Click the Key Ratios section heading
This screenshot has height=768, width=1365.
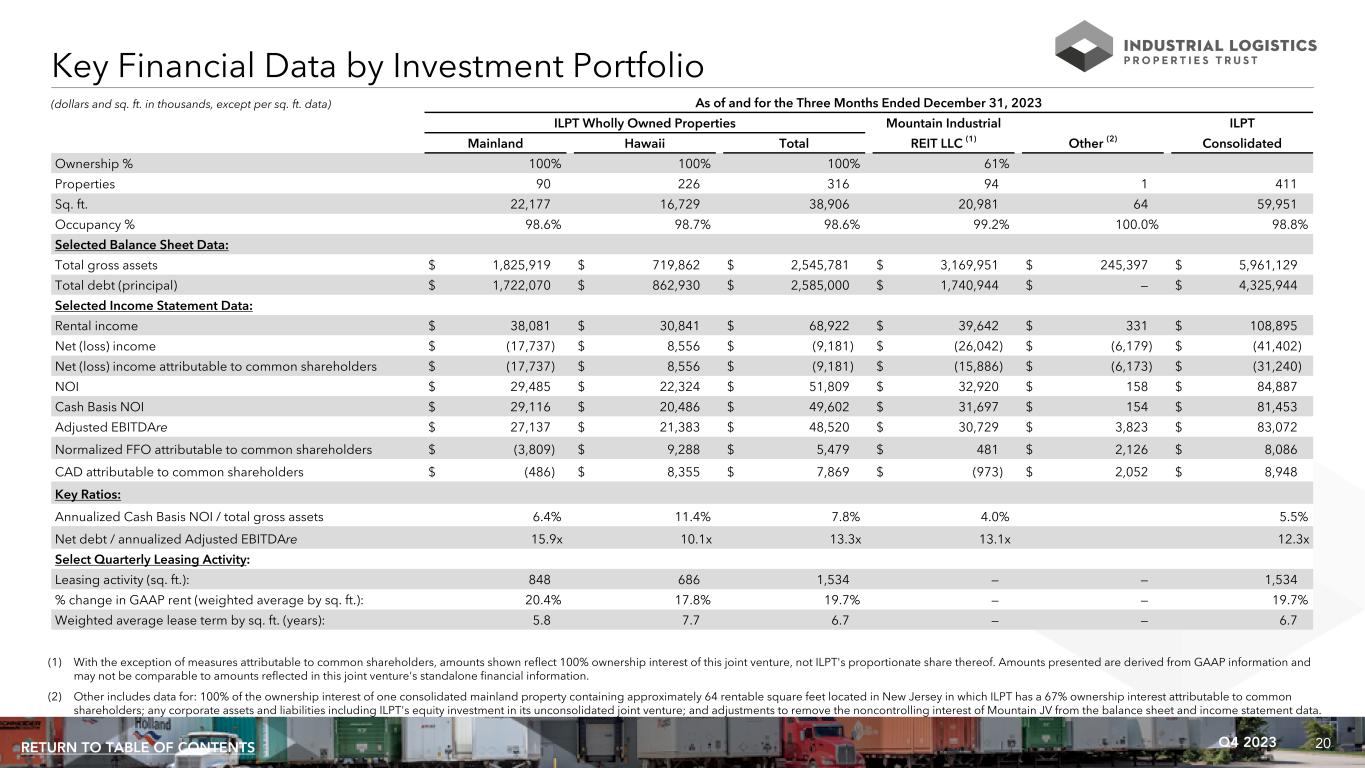click(89, 494)
